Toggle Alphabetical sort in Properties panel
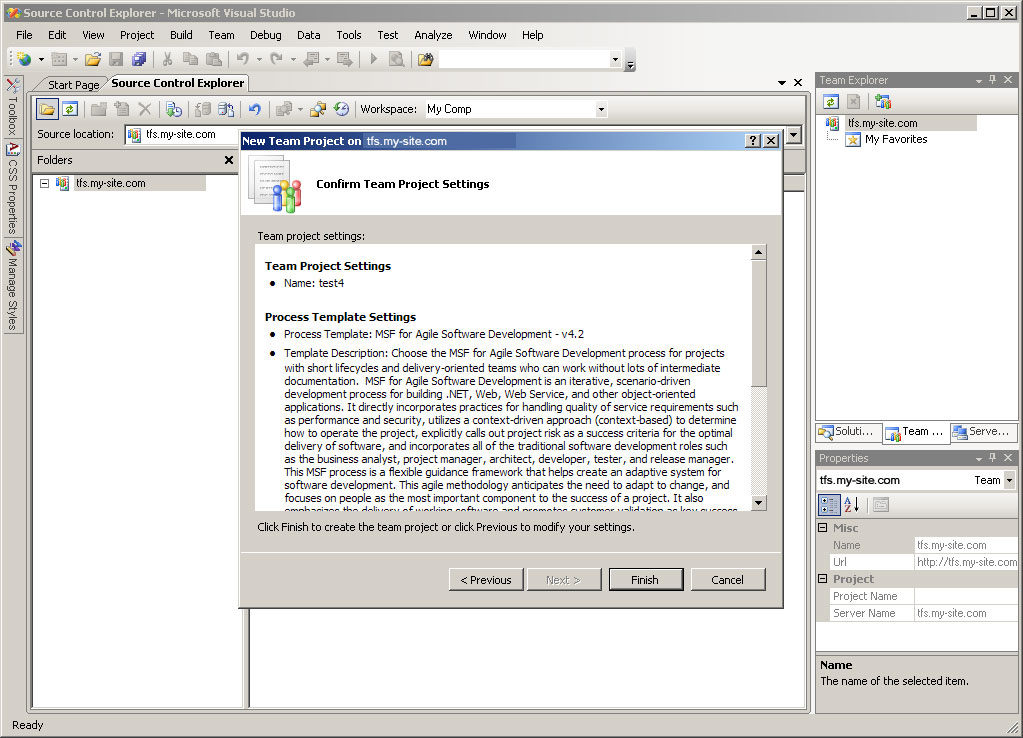 851,504
